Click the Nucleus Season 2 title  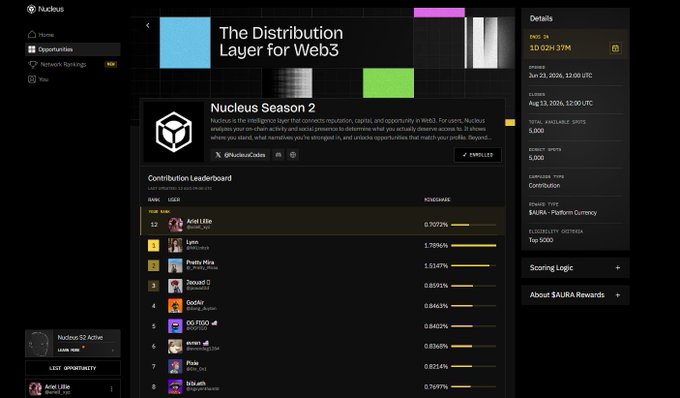pos(263,108)
